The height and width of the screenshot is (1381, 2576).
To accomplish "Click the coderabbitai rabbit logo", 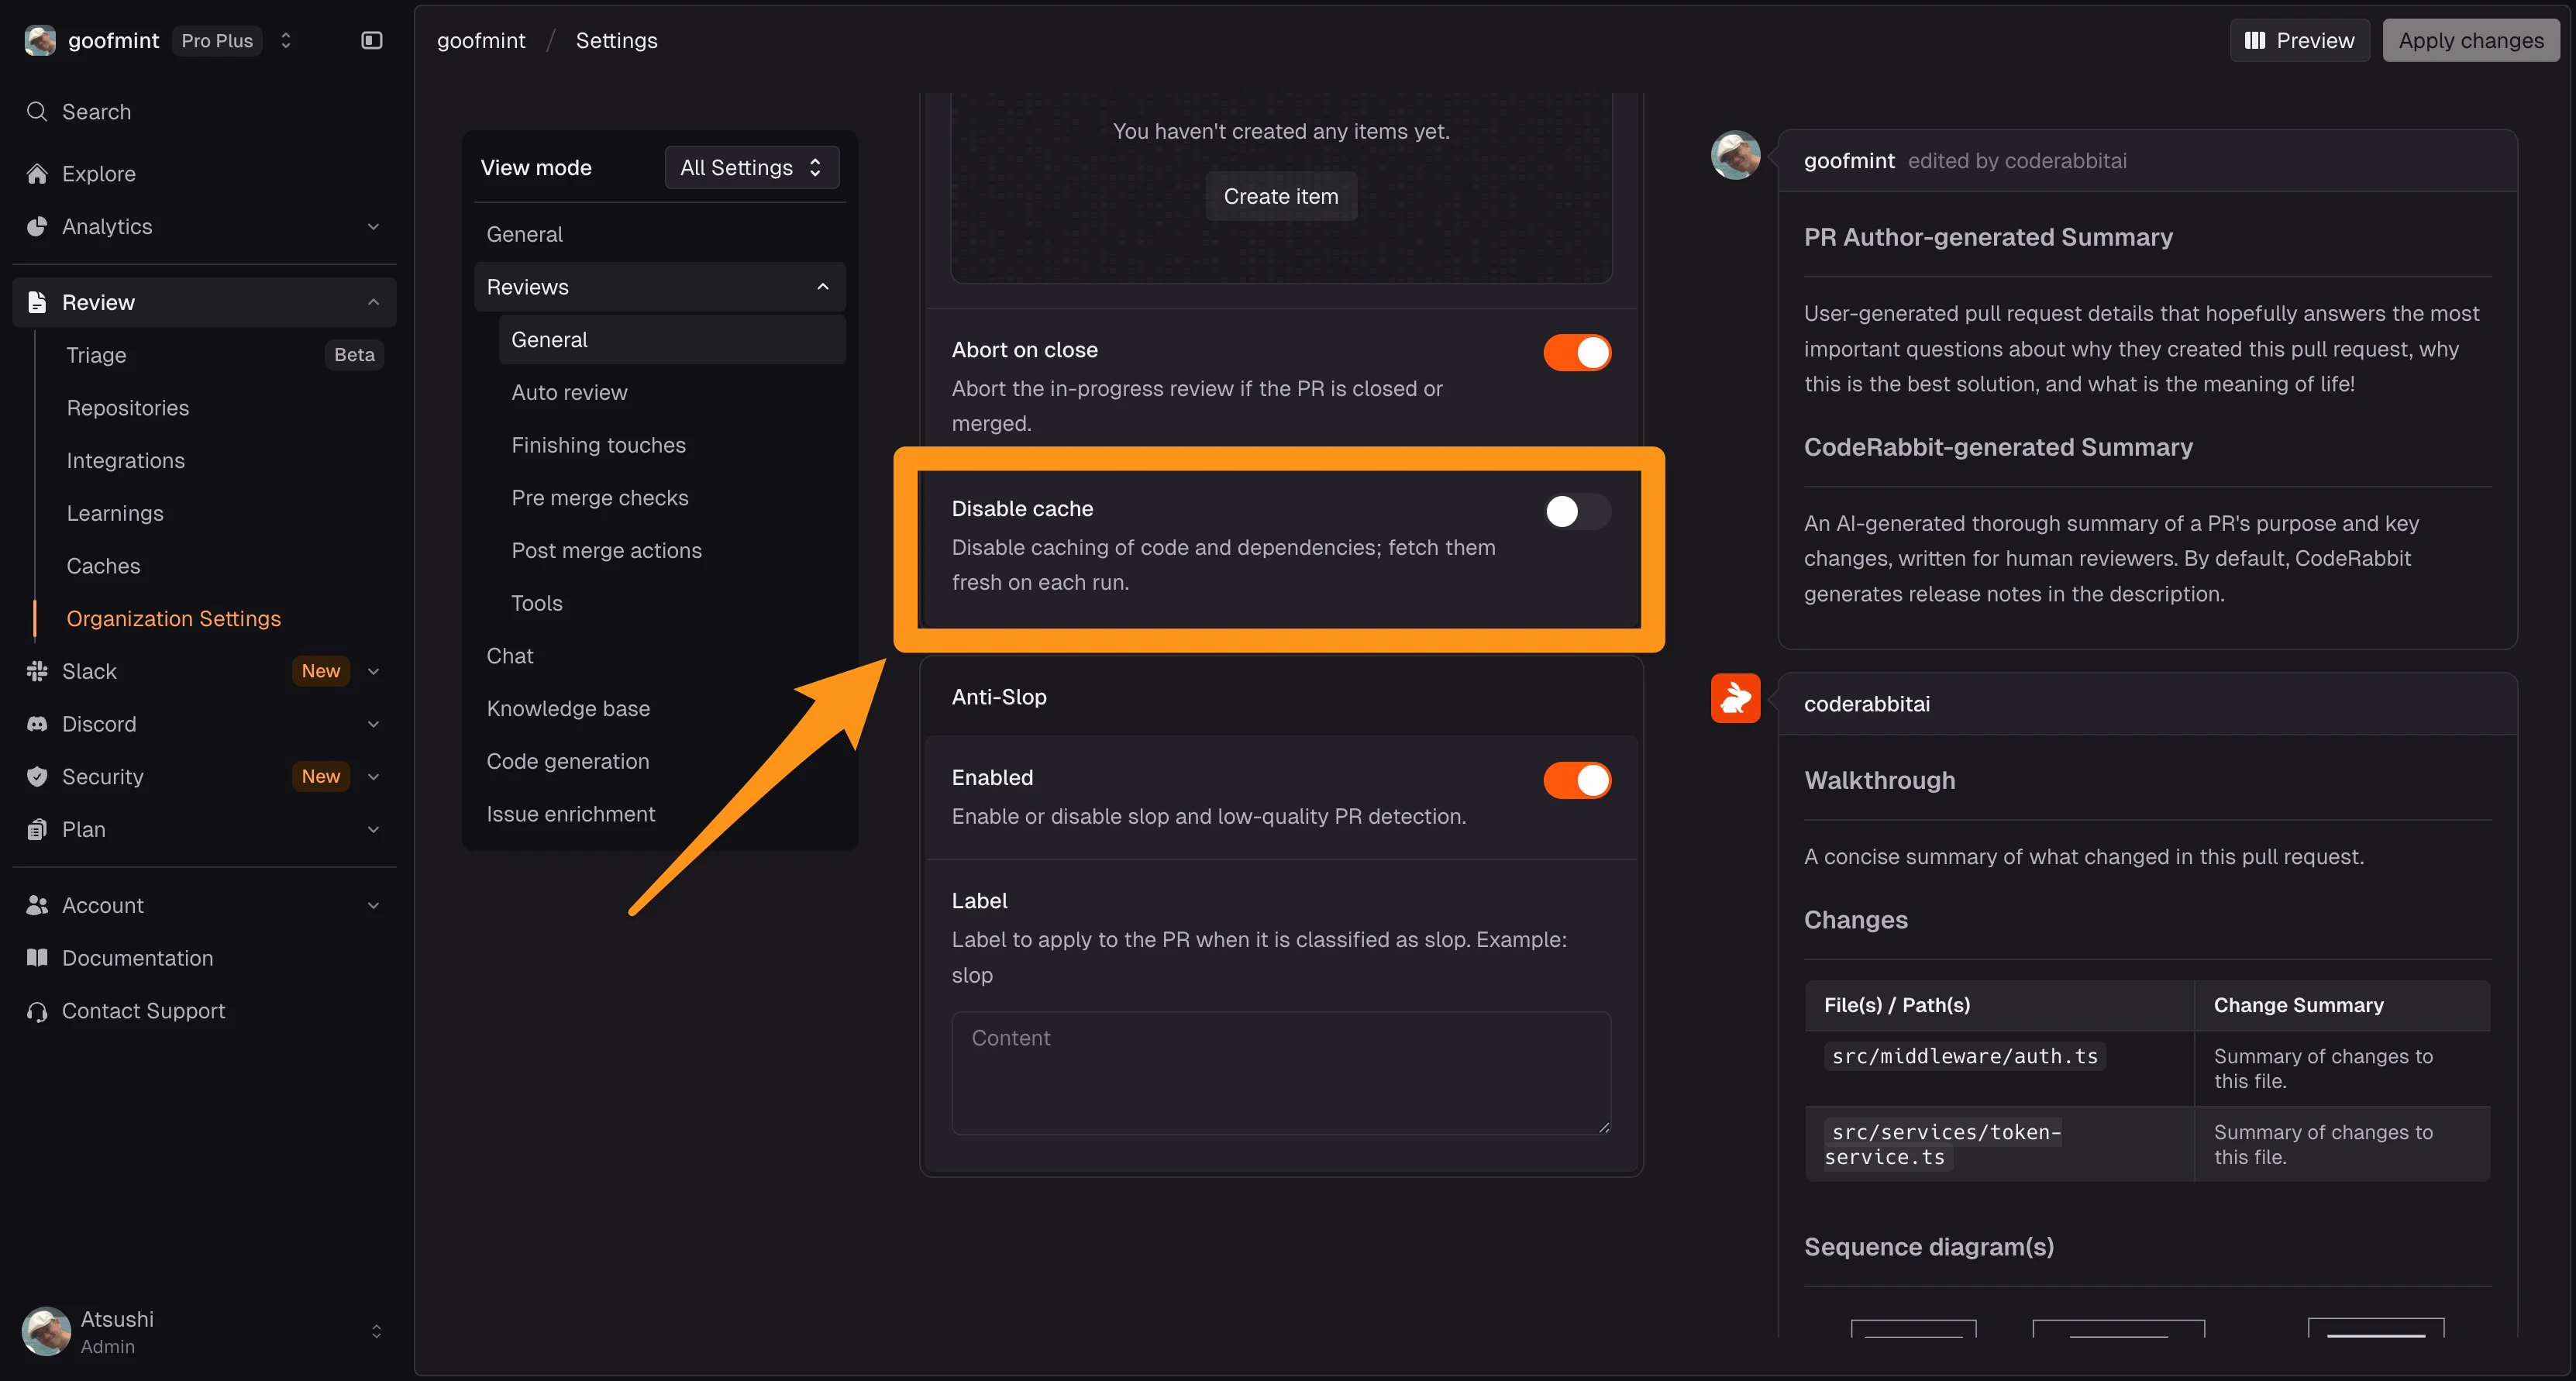I will coord(1735,698).
